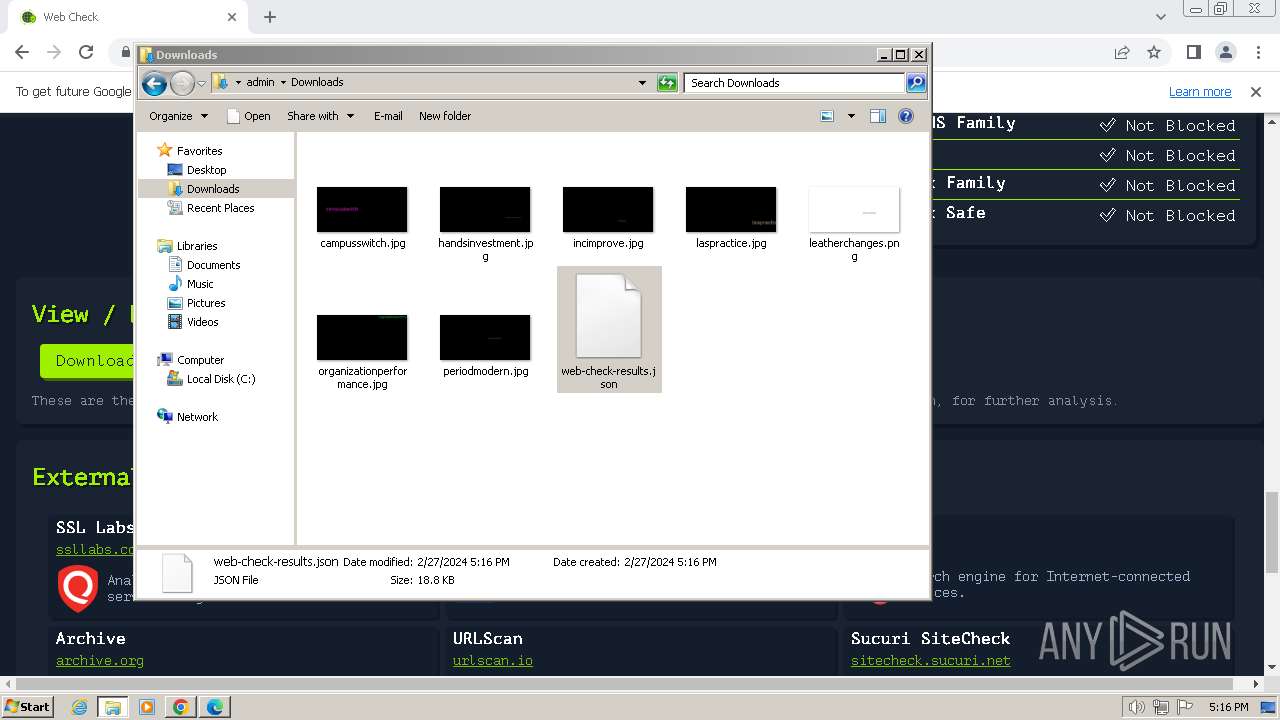This screenshot has width=1280, height=720.
Task: Open a new Chrome tab
Action: (x=270, y=17)
